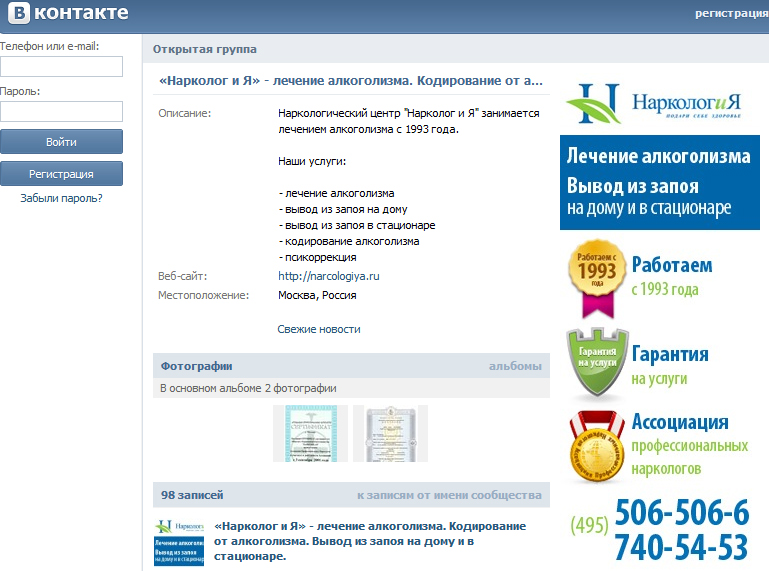Click к записям от имени сообщества
The width and height of the screenshot is (769, 571).
449,495
